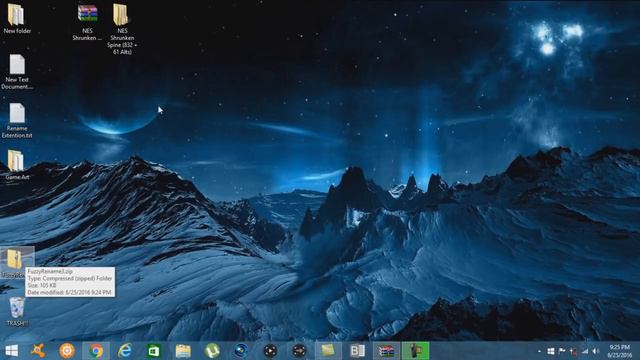Screen dimensions: 640x360
Task: Select the NES Shrunken Spine (832 + 61 Alts) folder
Action: point(122,29)
